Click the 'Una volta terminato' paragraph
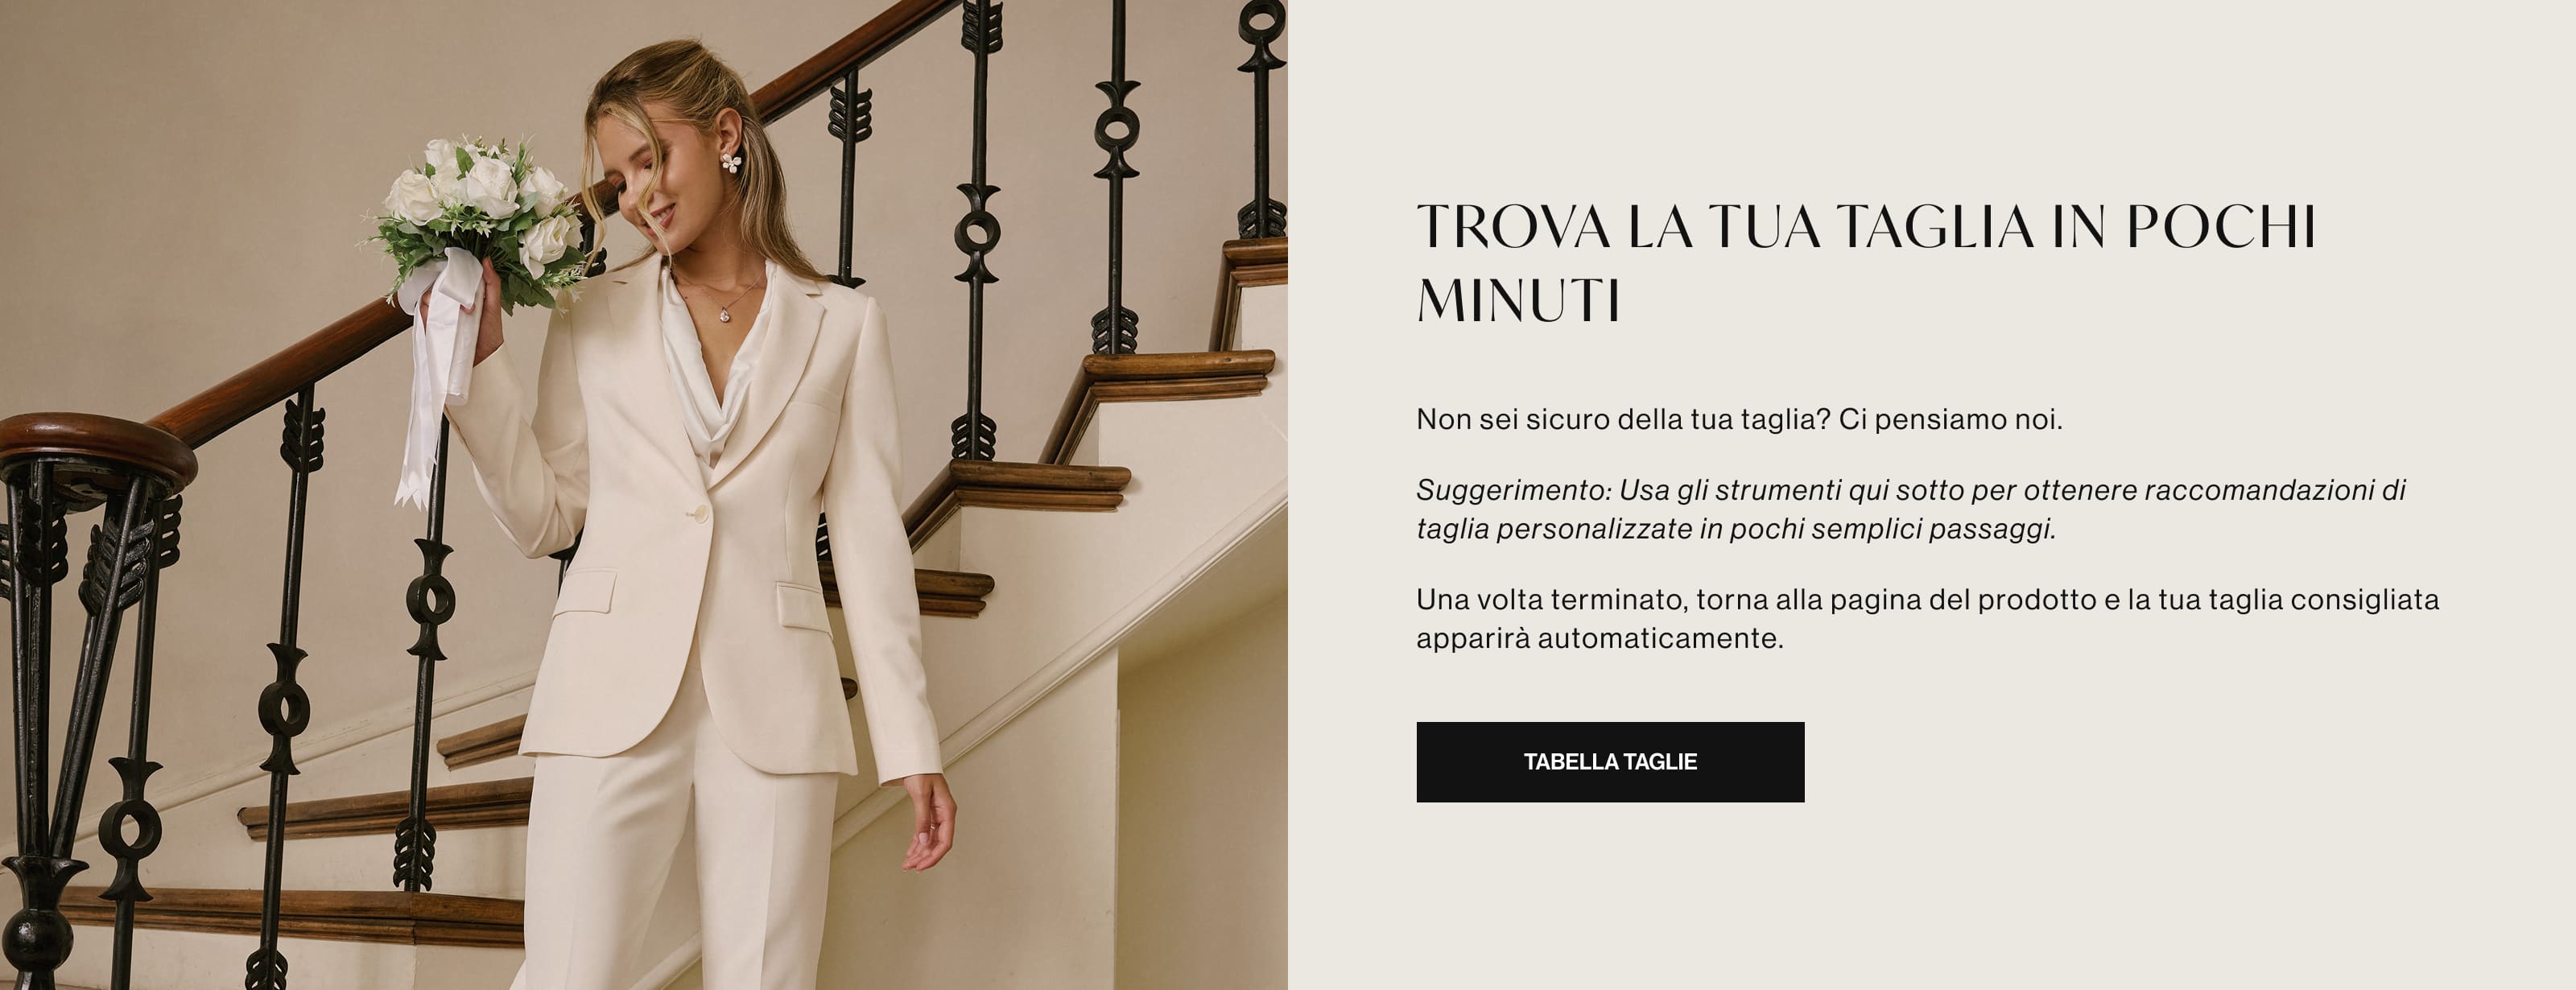This screenshot has height=990, width=2576. coord(1928,618)
